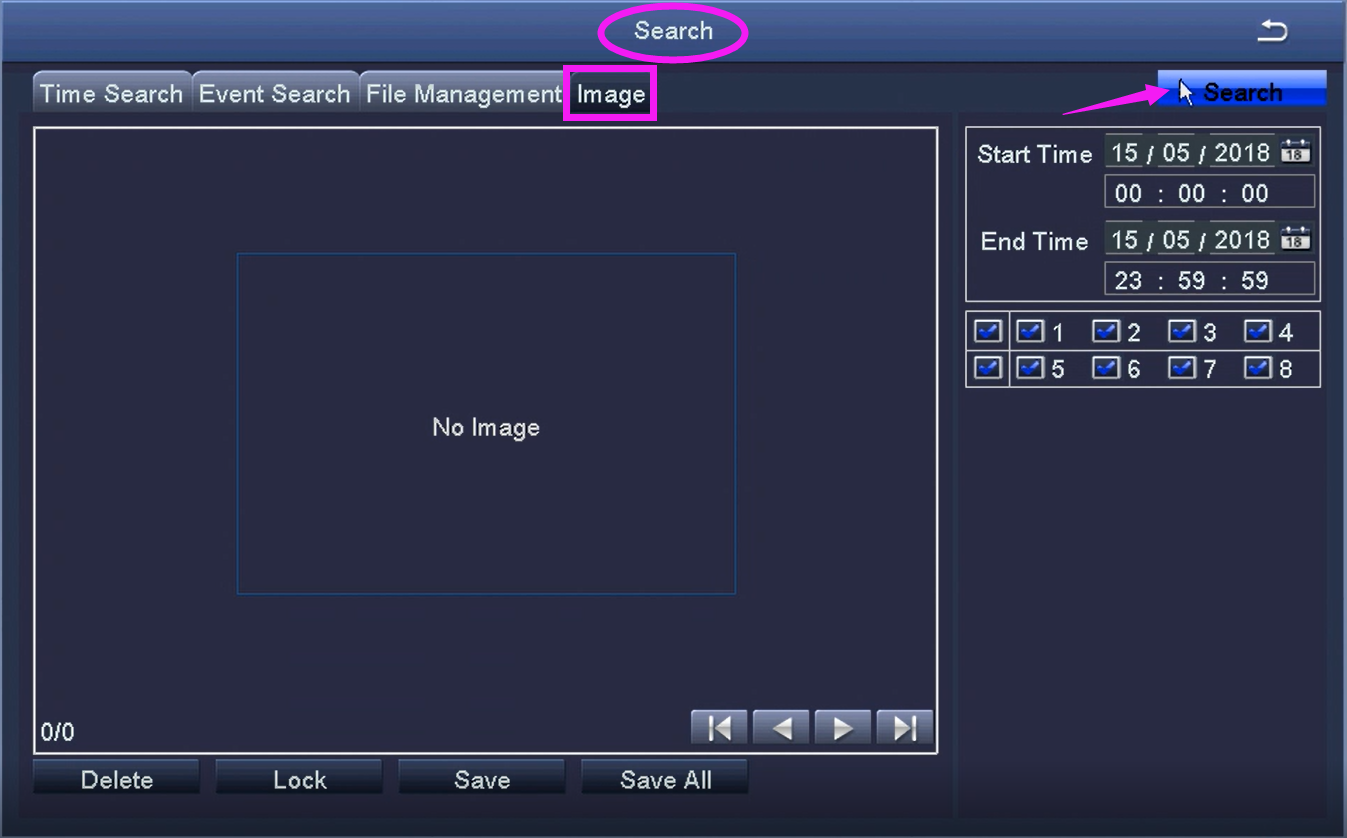Select the Image tab

(x=611, y=94)
